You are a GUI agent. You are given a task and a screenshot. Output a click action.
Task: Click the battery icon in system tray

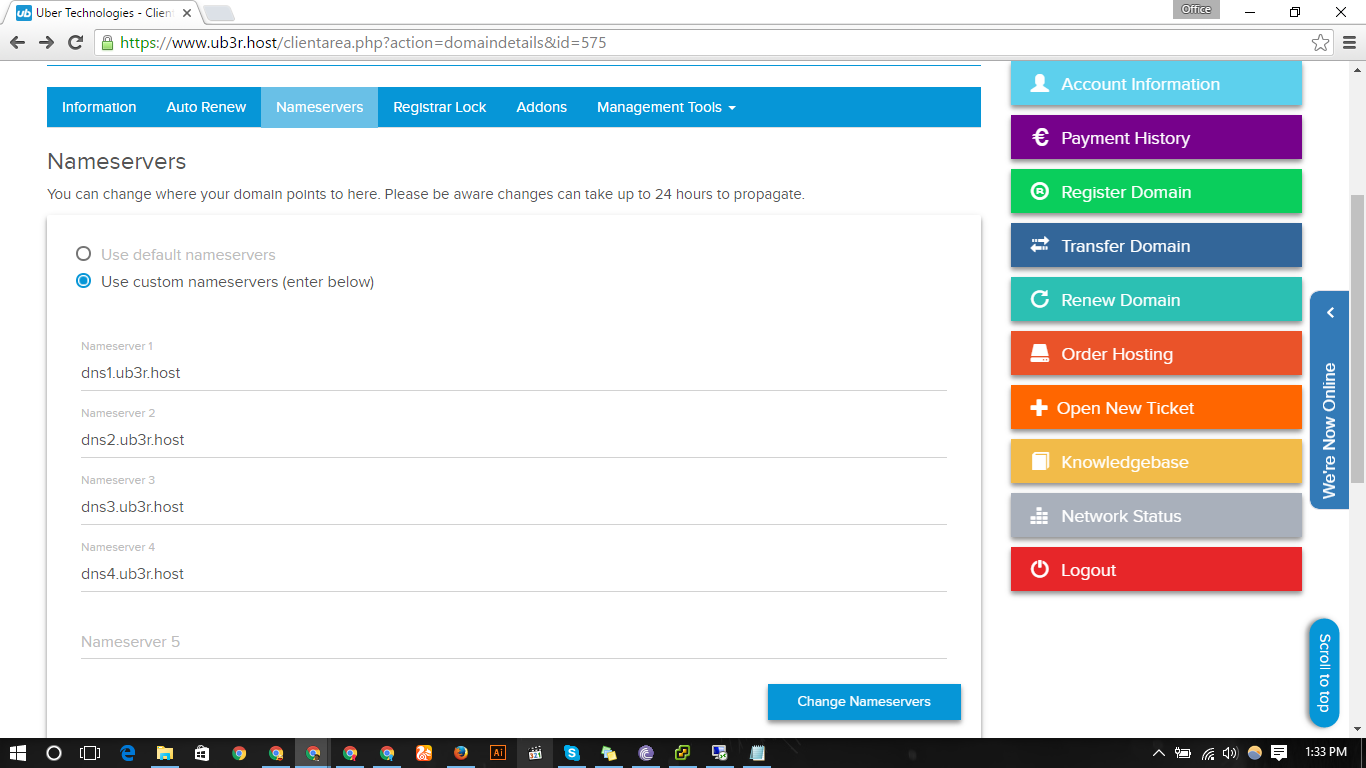(x=1184, y=753)
